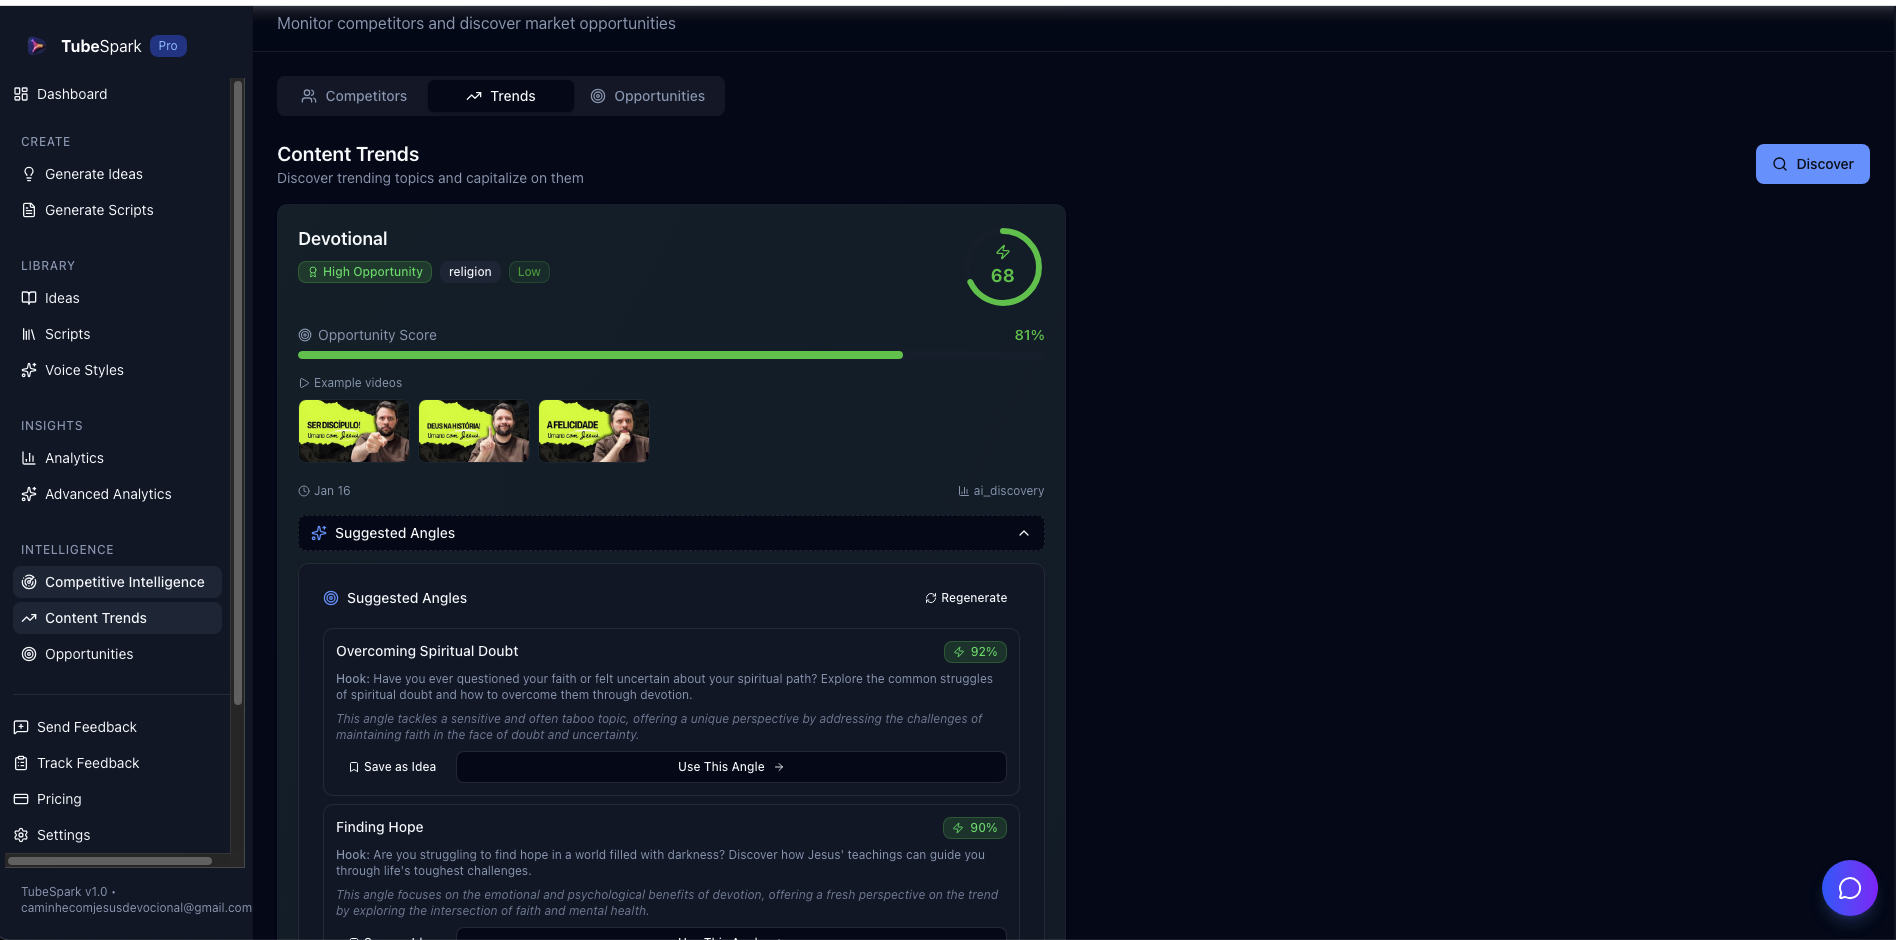Click the 81% opportunity score value
The image size is (1896, 940).
coord(1029,335)
